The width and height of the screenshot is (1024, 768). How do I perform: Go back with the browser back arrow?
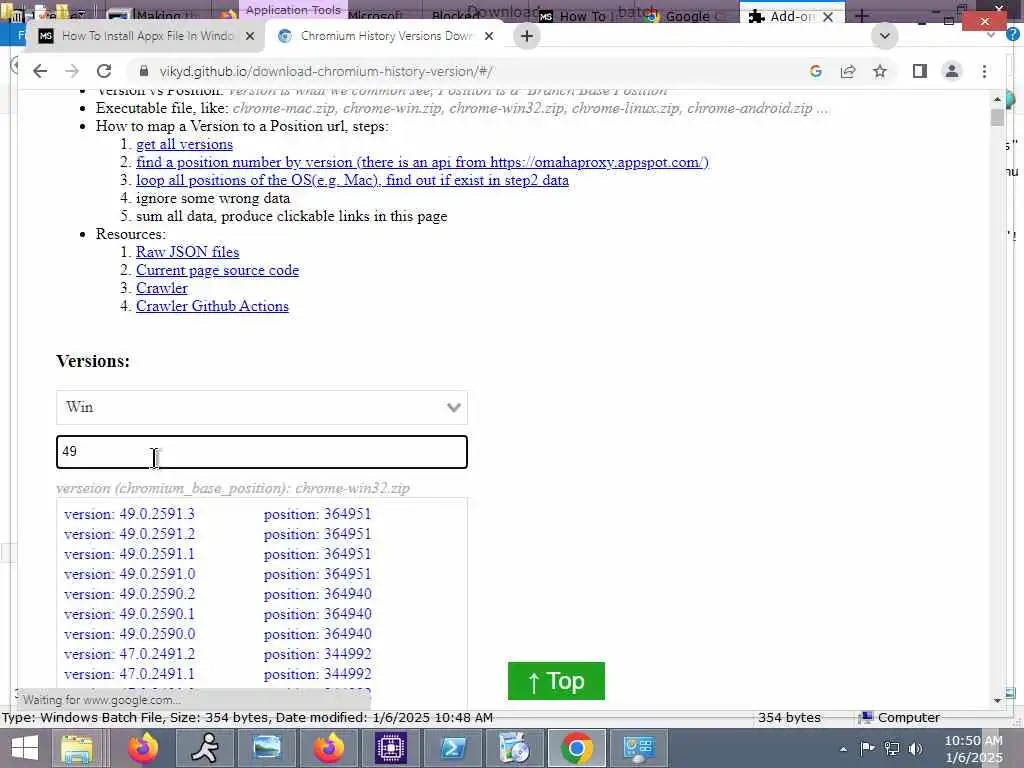(x=40, y=71)
